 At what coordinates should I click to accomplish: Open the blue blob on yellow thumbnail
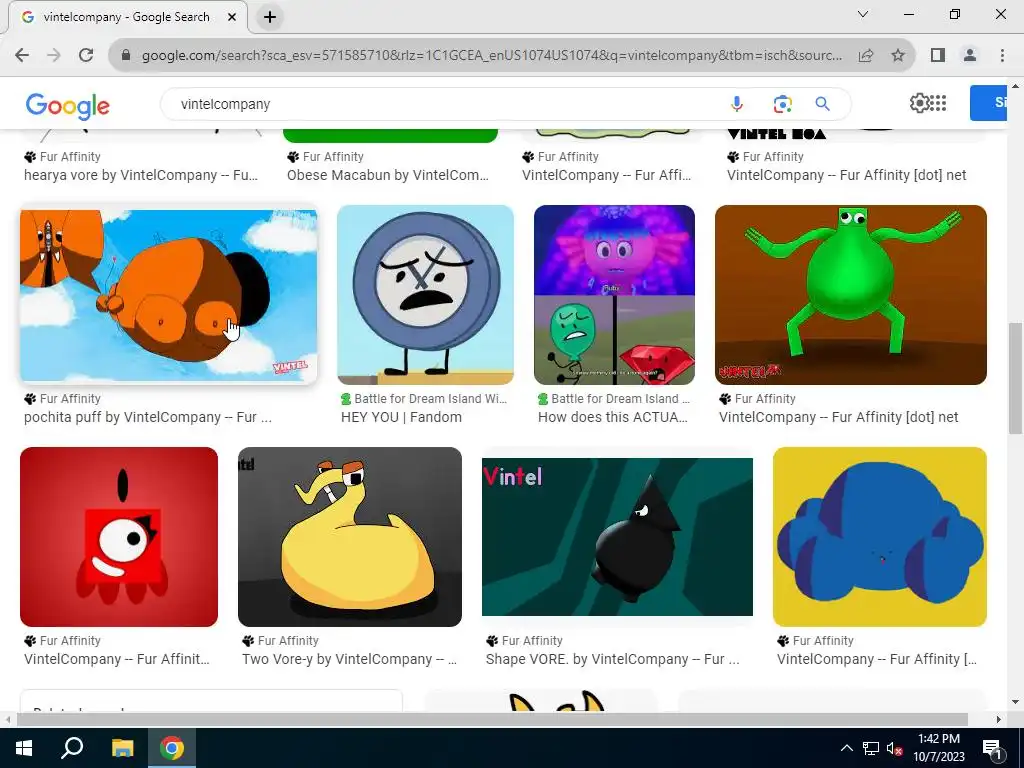pyautogui.click(x=880, y=537)
